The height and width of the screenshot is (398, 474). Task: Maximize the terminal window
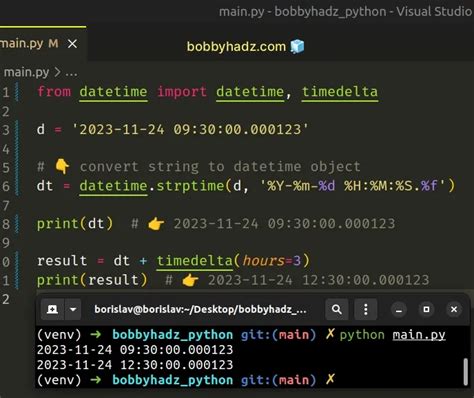click(426, 310)
